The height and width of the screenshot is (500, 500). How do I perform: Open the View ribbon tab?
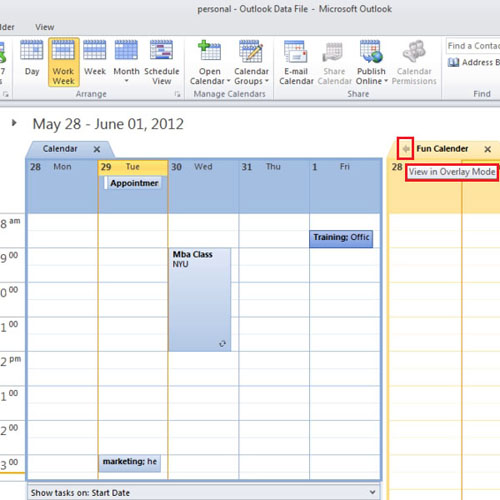pyautogui.click(x=45, y=27)
